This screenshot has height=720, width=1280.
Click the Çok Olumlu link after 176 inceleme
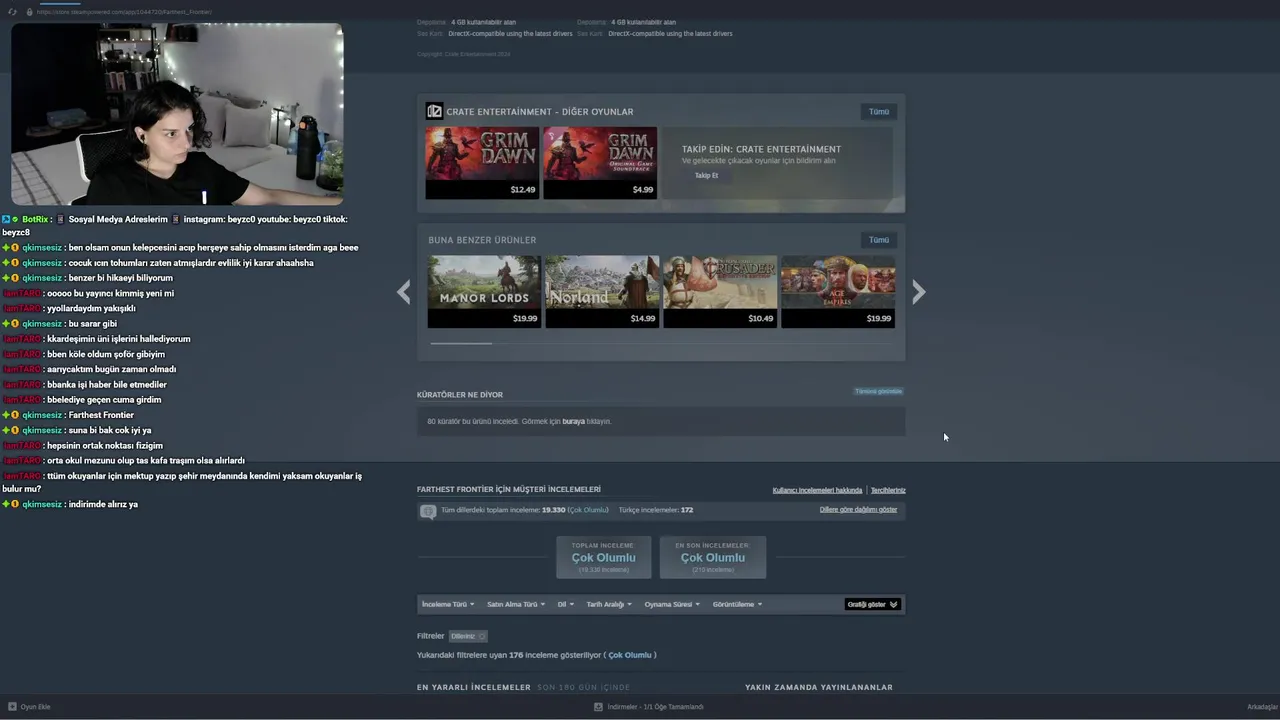tap(630, 655)
